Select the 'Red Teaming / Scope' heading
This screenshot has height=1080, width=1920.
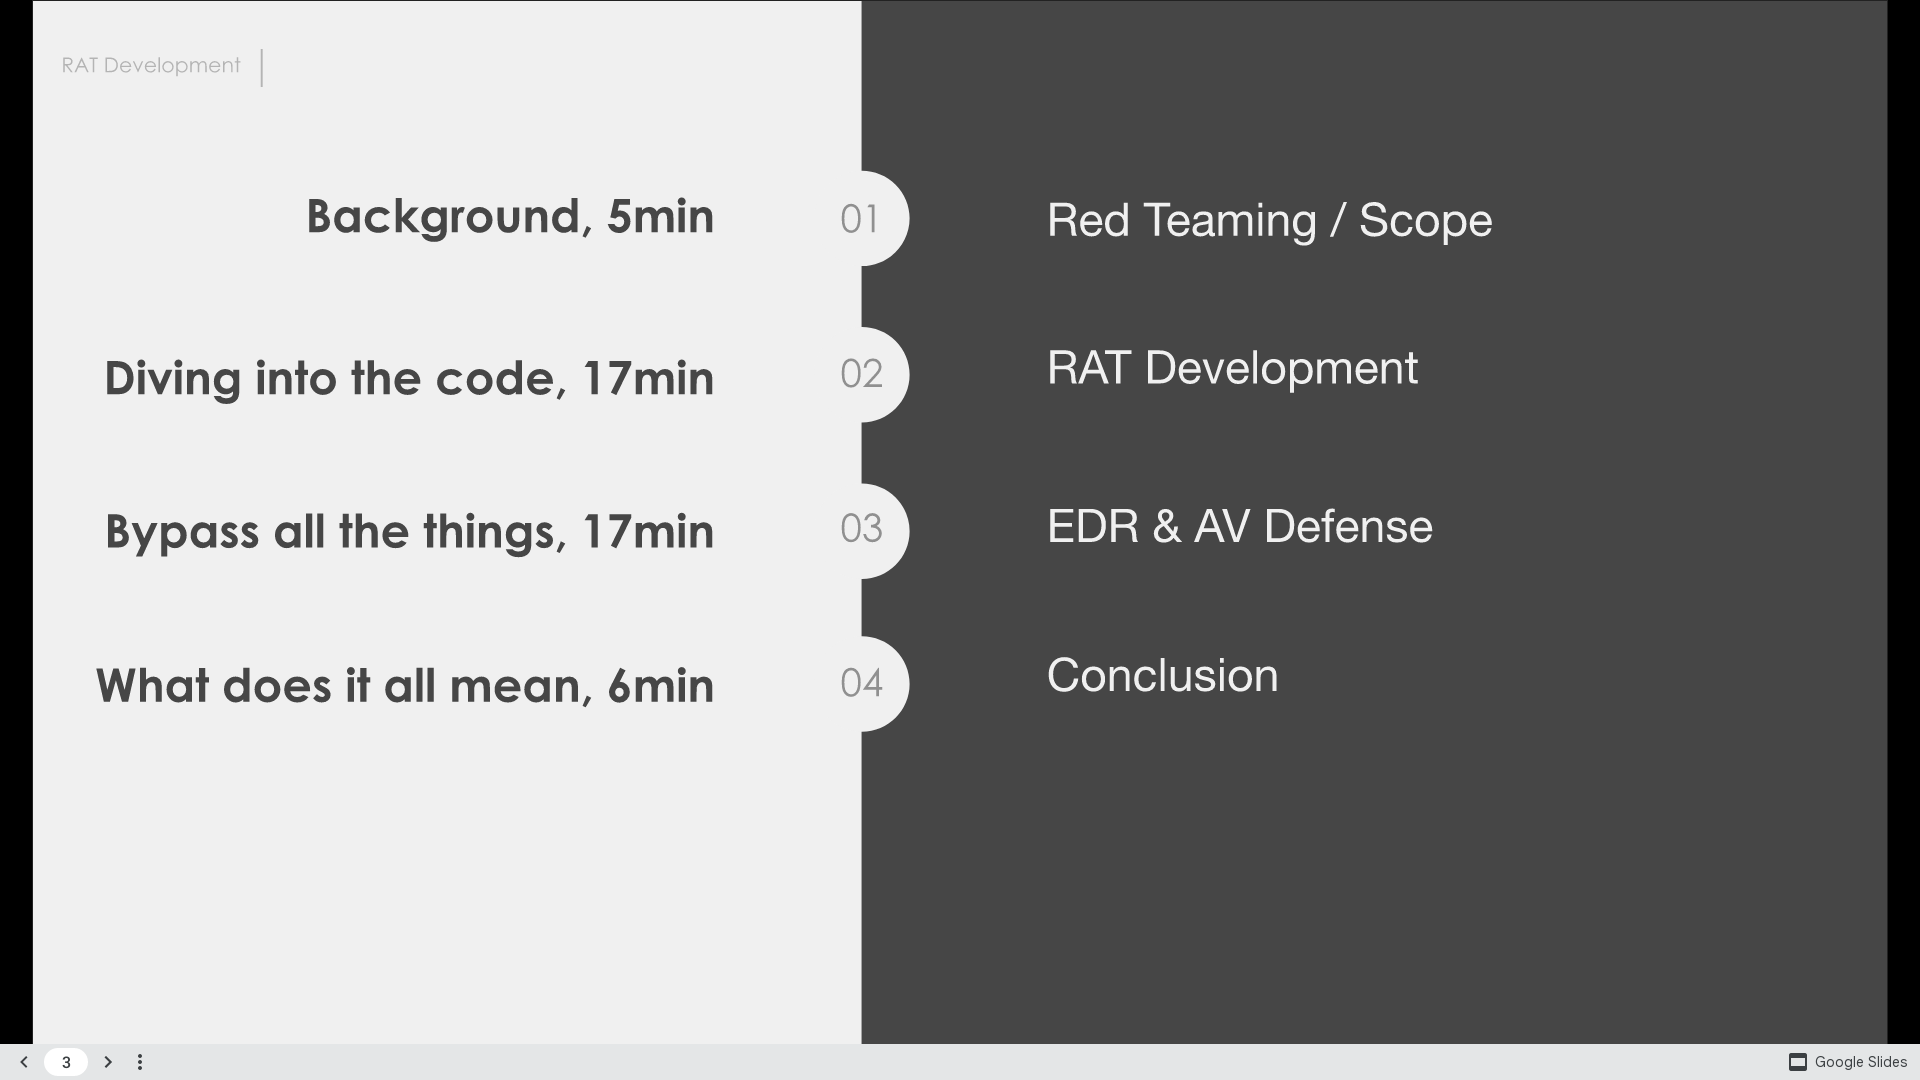tap(1269, 220)
